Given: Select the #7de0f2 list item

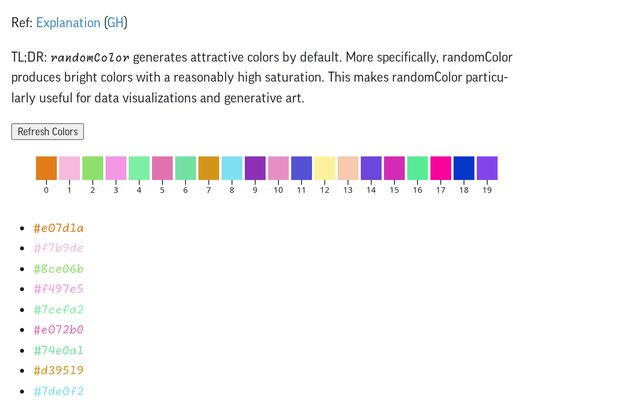Looking at the screenshot, I should (x=58, y=391).
